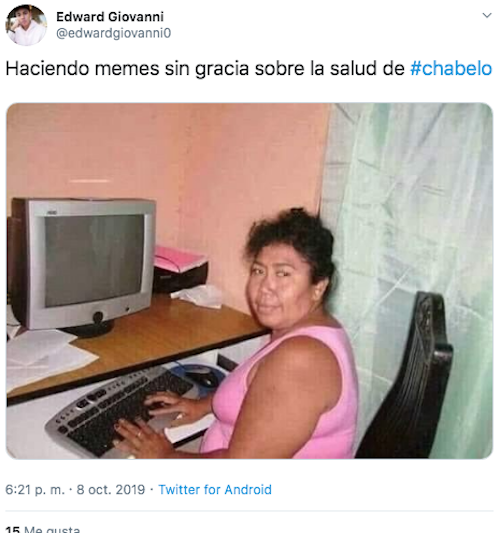Click the black chair in the photo
This screenshot has height=533, width=500.
click(x=408, y=377)
